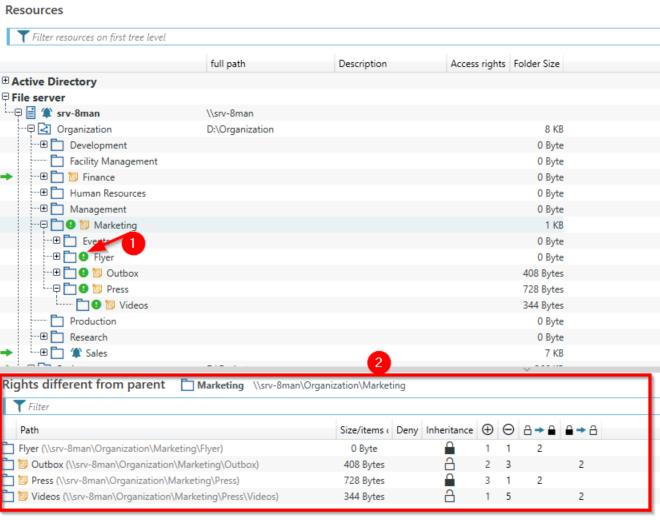Click the srv-8man server icon
660x524 pixels.
tap(30, 113)
